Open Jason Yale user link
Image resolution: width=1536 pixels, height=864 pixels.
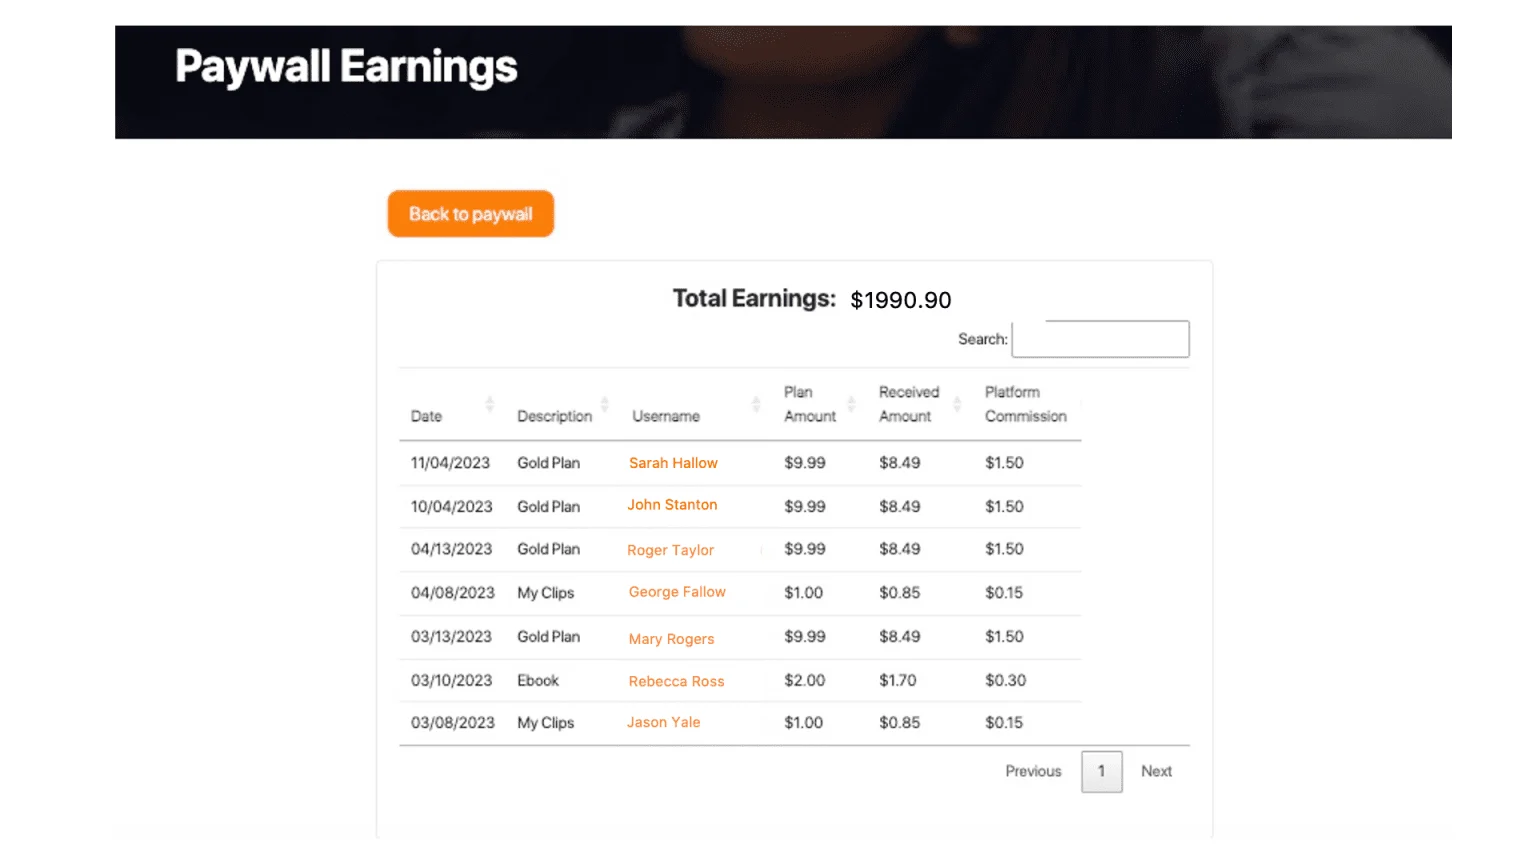click(x=663, y=722)
